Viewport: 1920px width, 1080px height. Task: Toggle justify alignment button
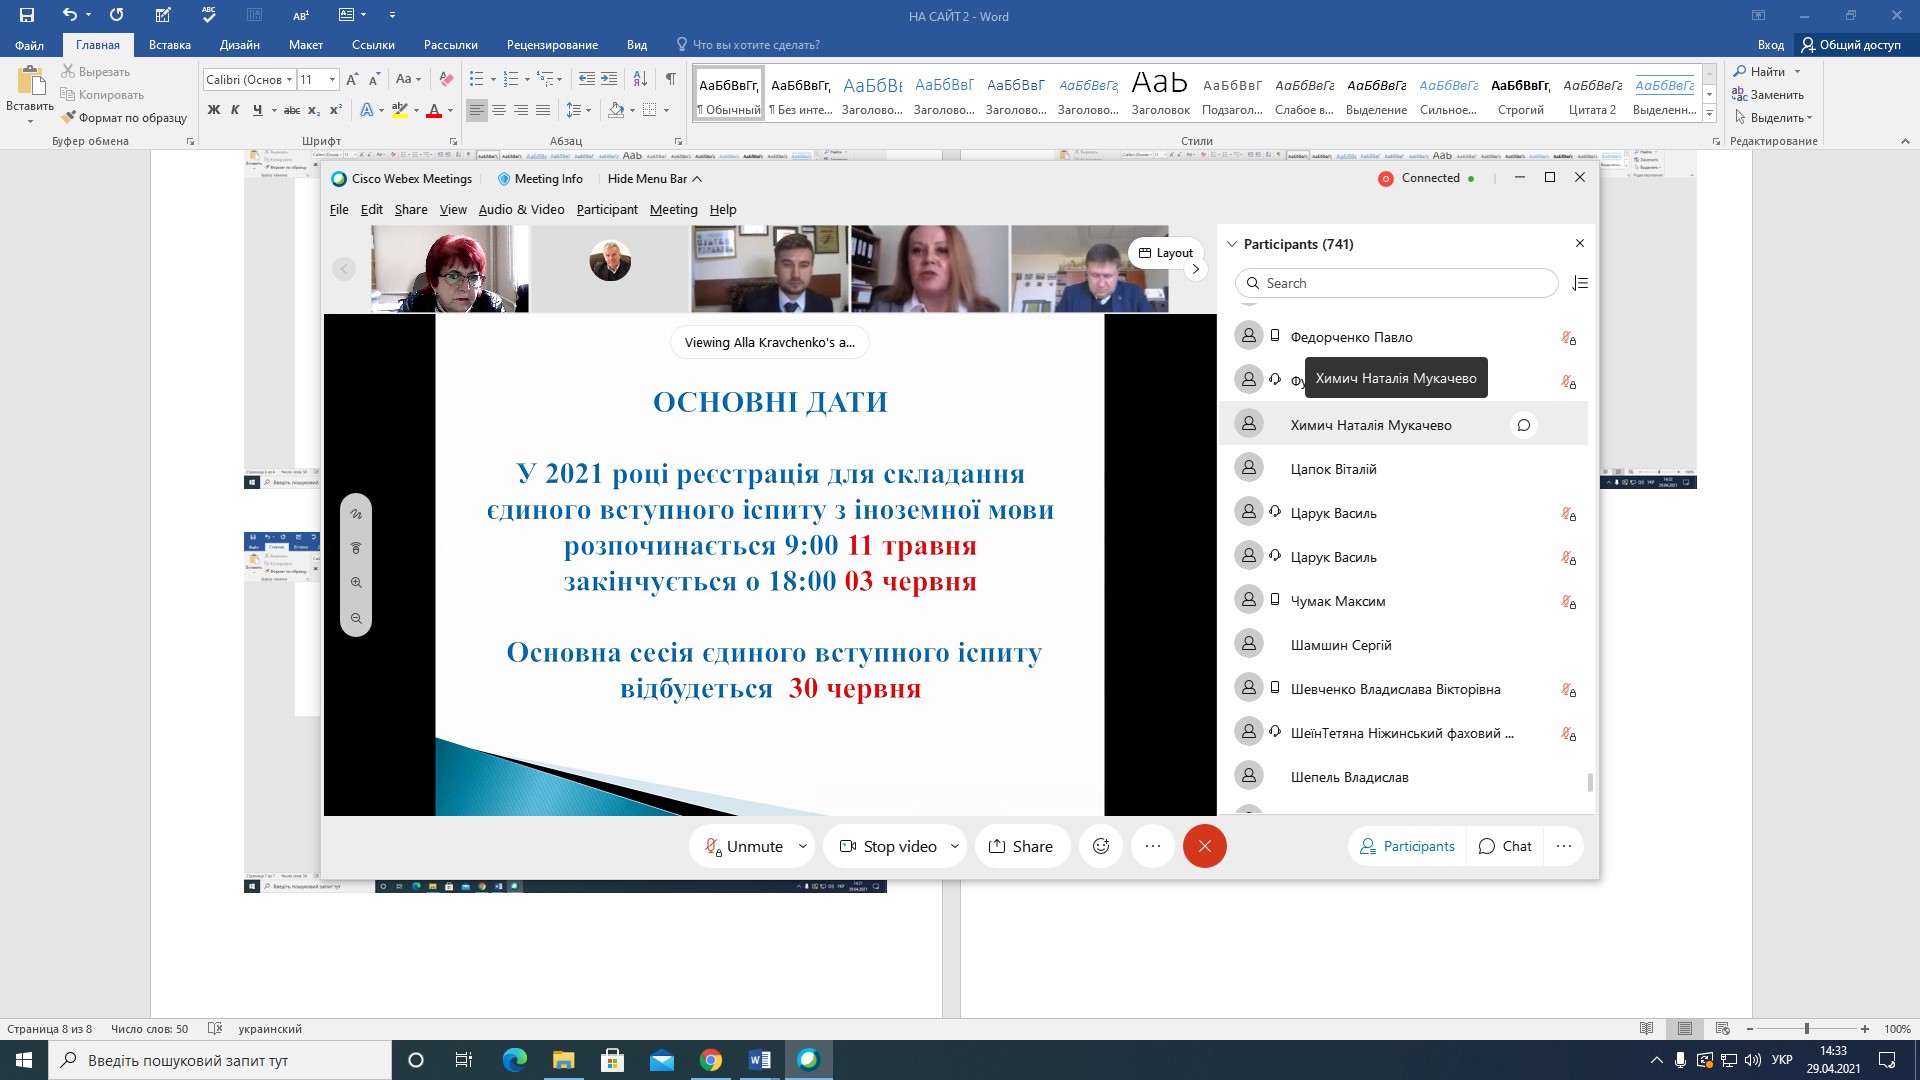pos(543,110)
